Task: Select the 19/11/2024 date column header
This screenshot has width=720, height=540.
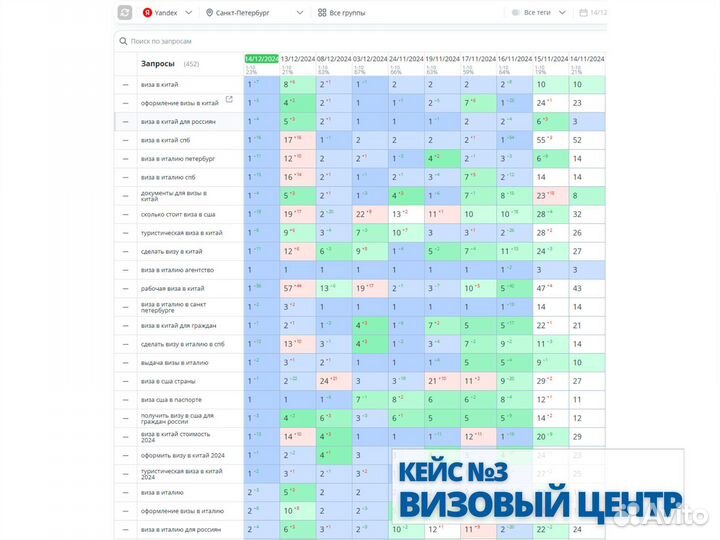Action: pos(442,59)
